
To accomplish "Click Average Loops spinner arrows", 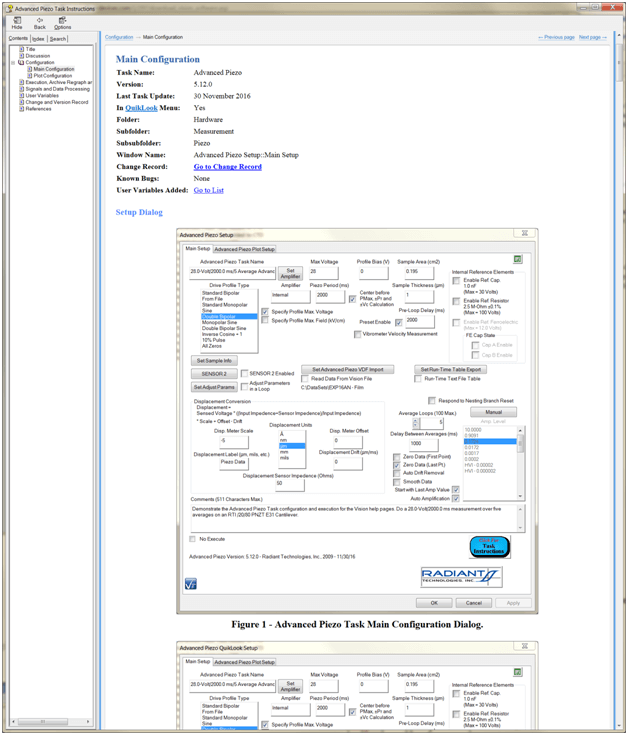I will (x=415, y=423).
